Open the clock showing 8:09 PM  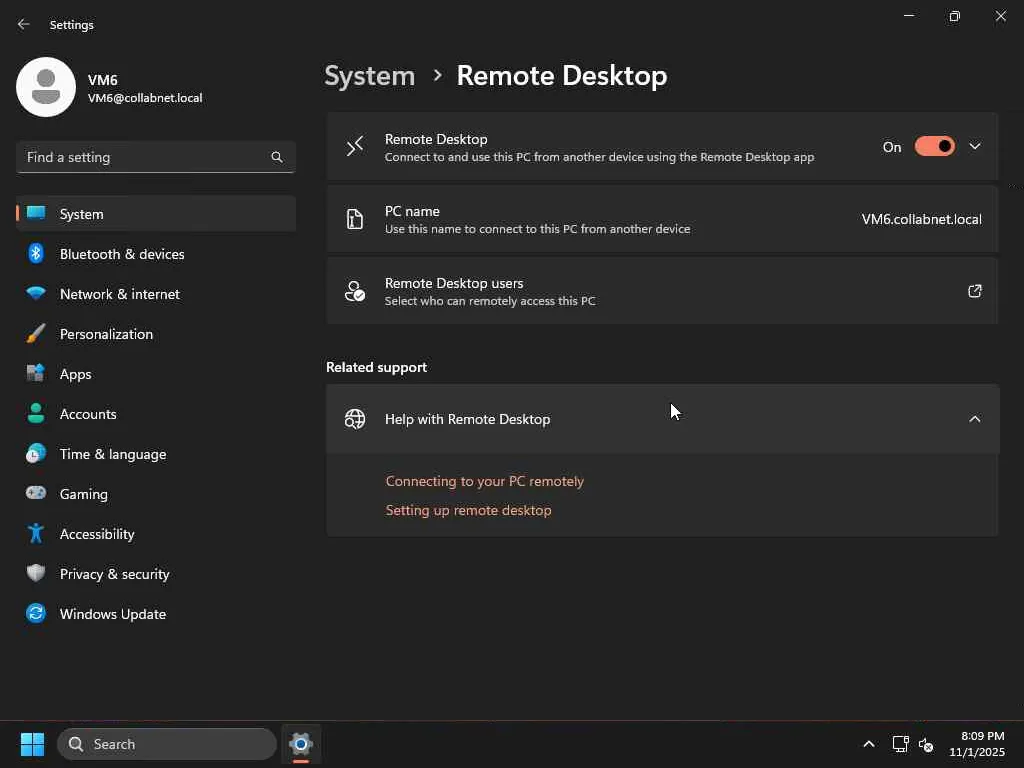pos(977,744)
